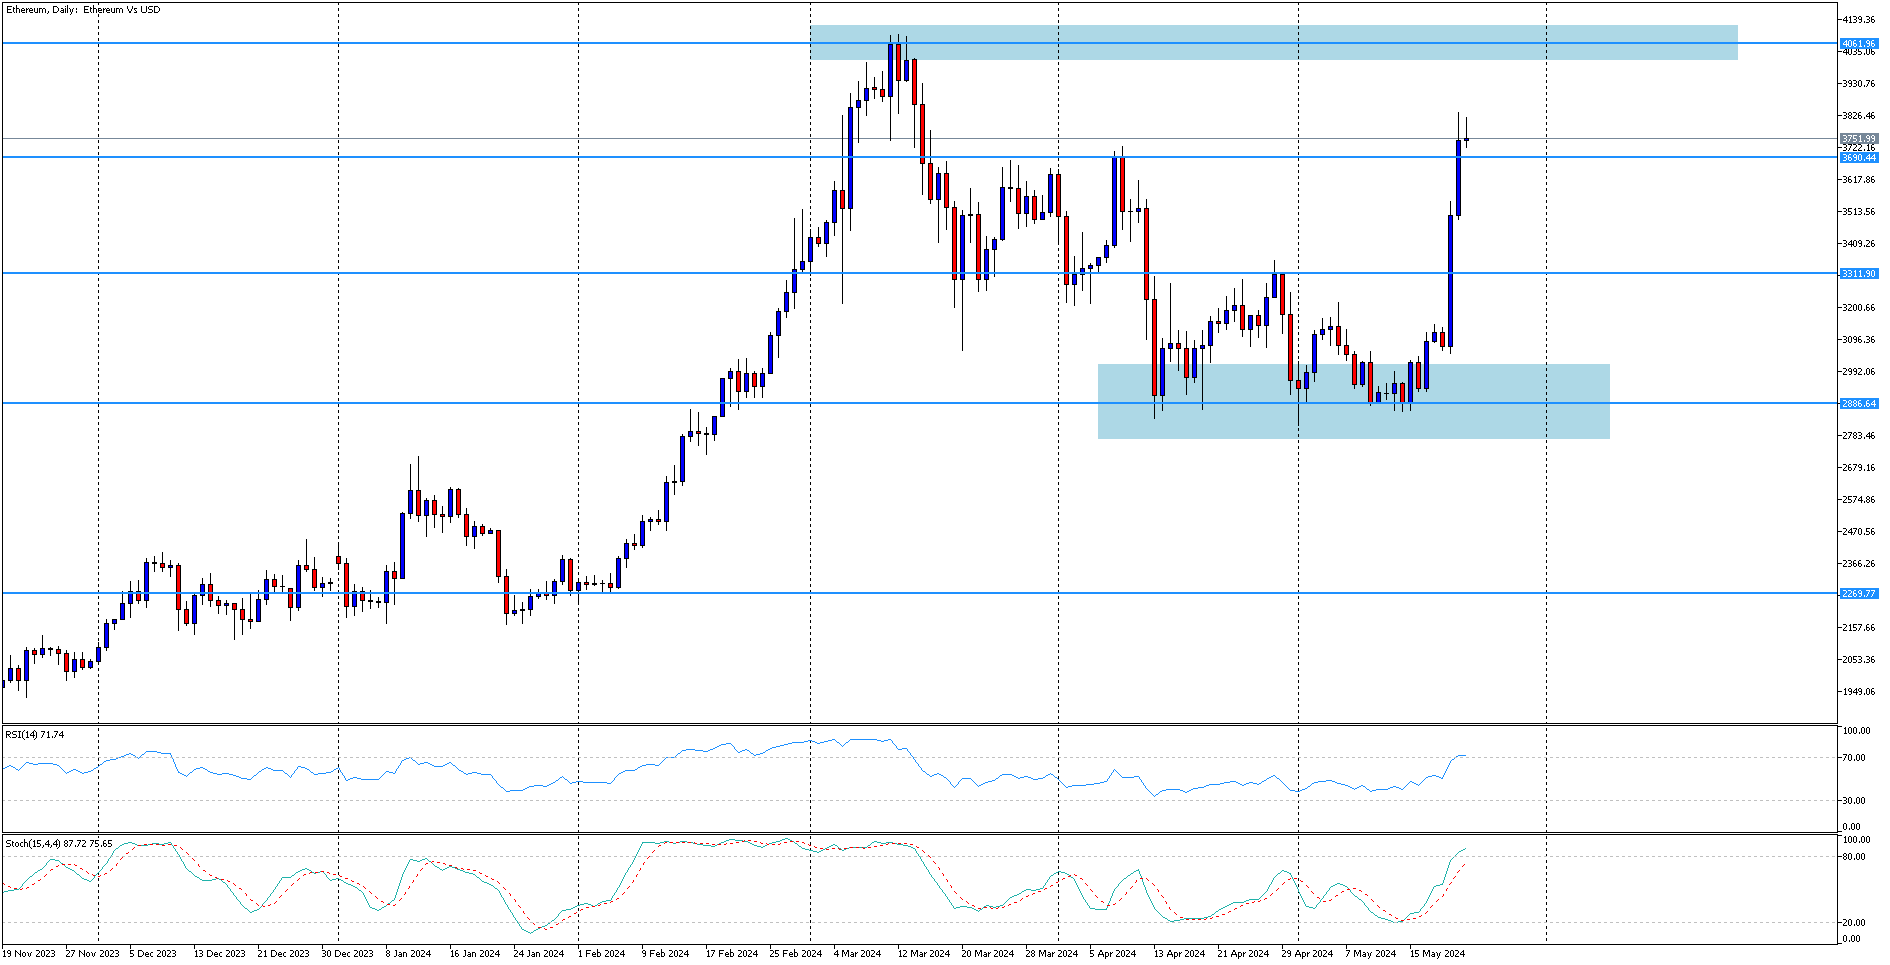Click the 21 Apr 2024 date label
This screenshot has height=965, width=1890.
tap(1243, 954)
